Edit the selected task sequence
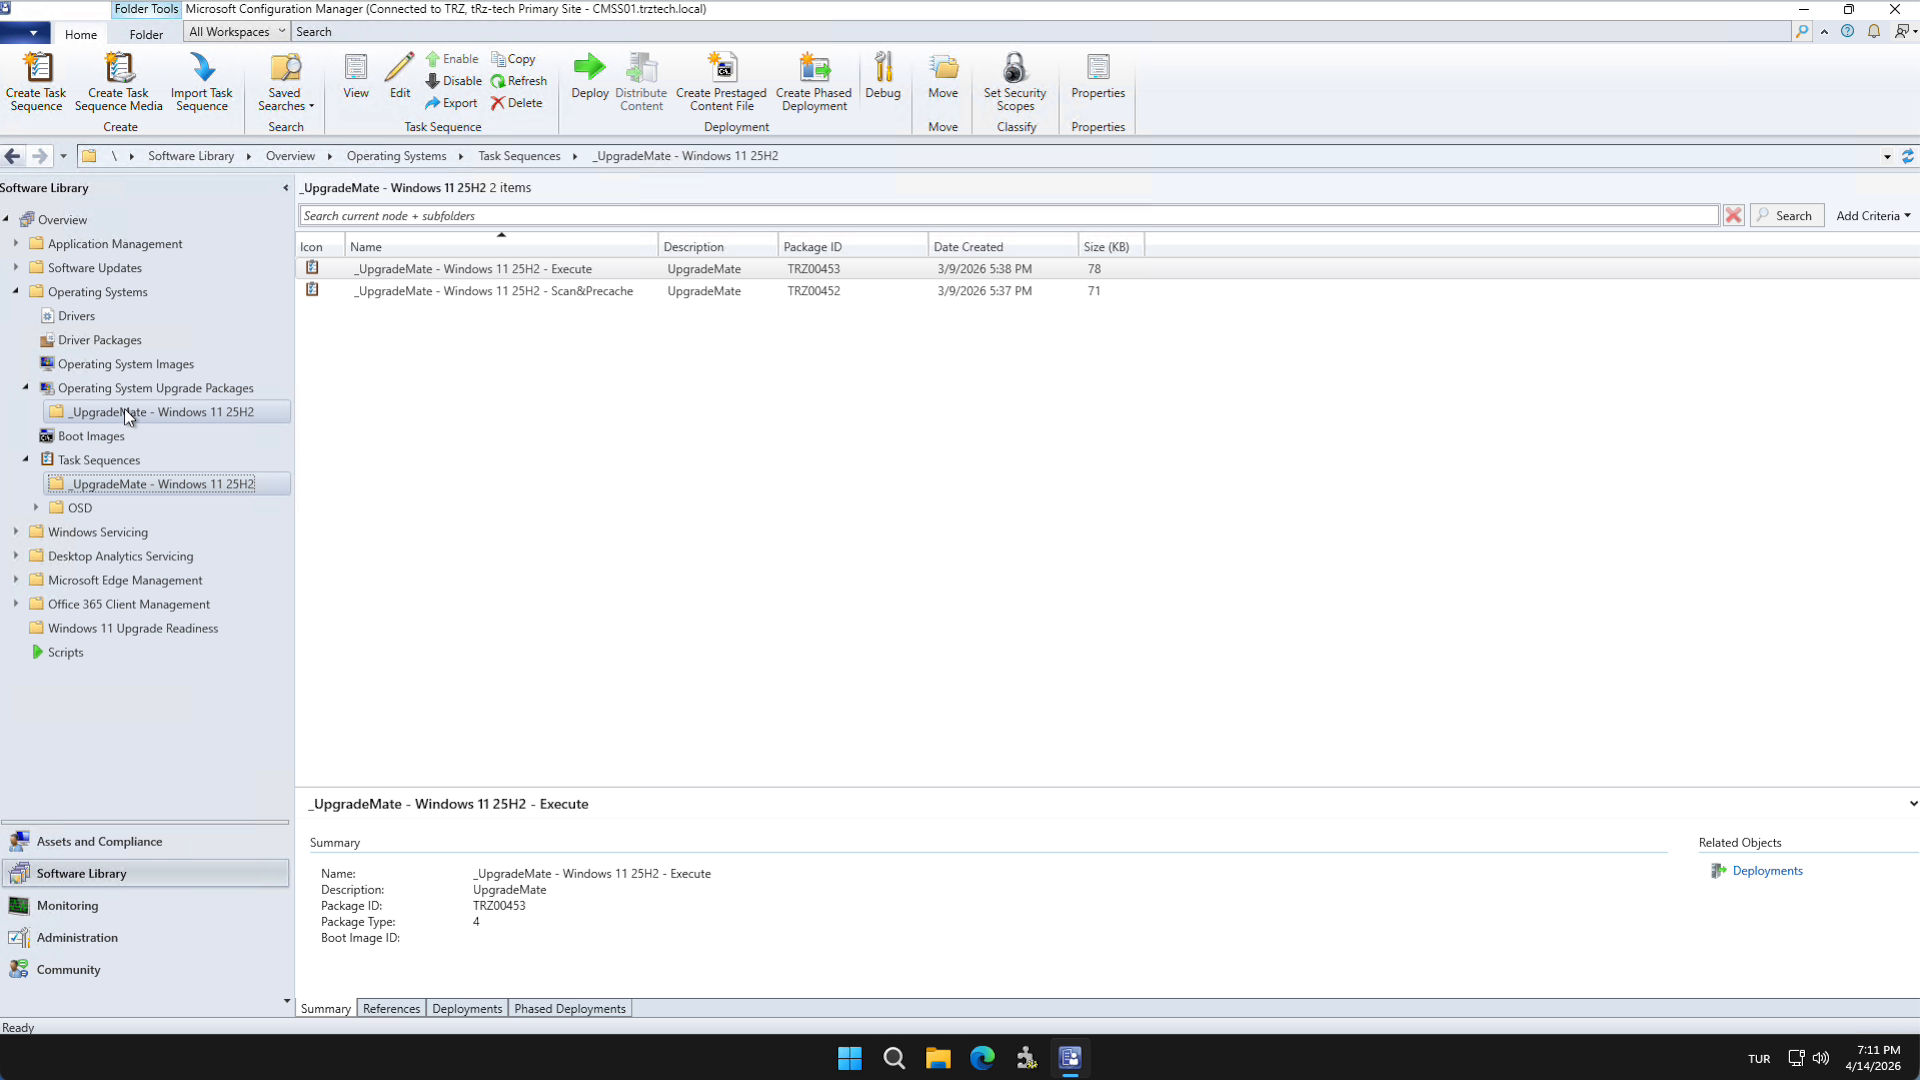The image size is (1920, 1080). (400, 77)
